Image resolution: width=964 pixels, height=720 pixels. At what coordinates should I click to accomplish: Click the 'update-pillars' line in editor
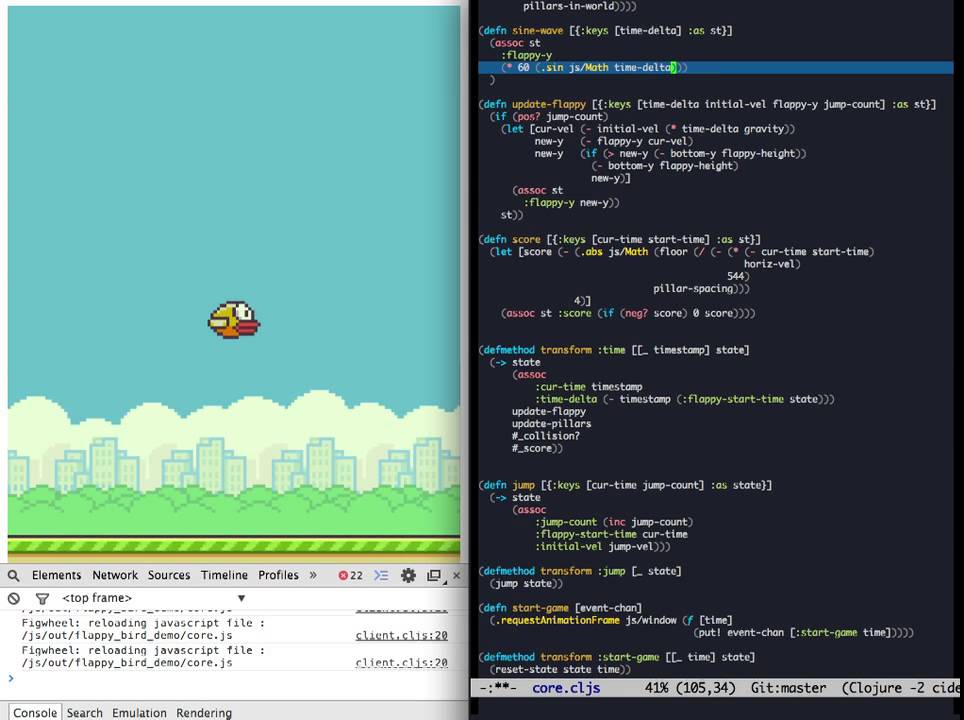(551, 424)
